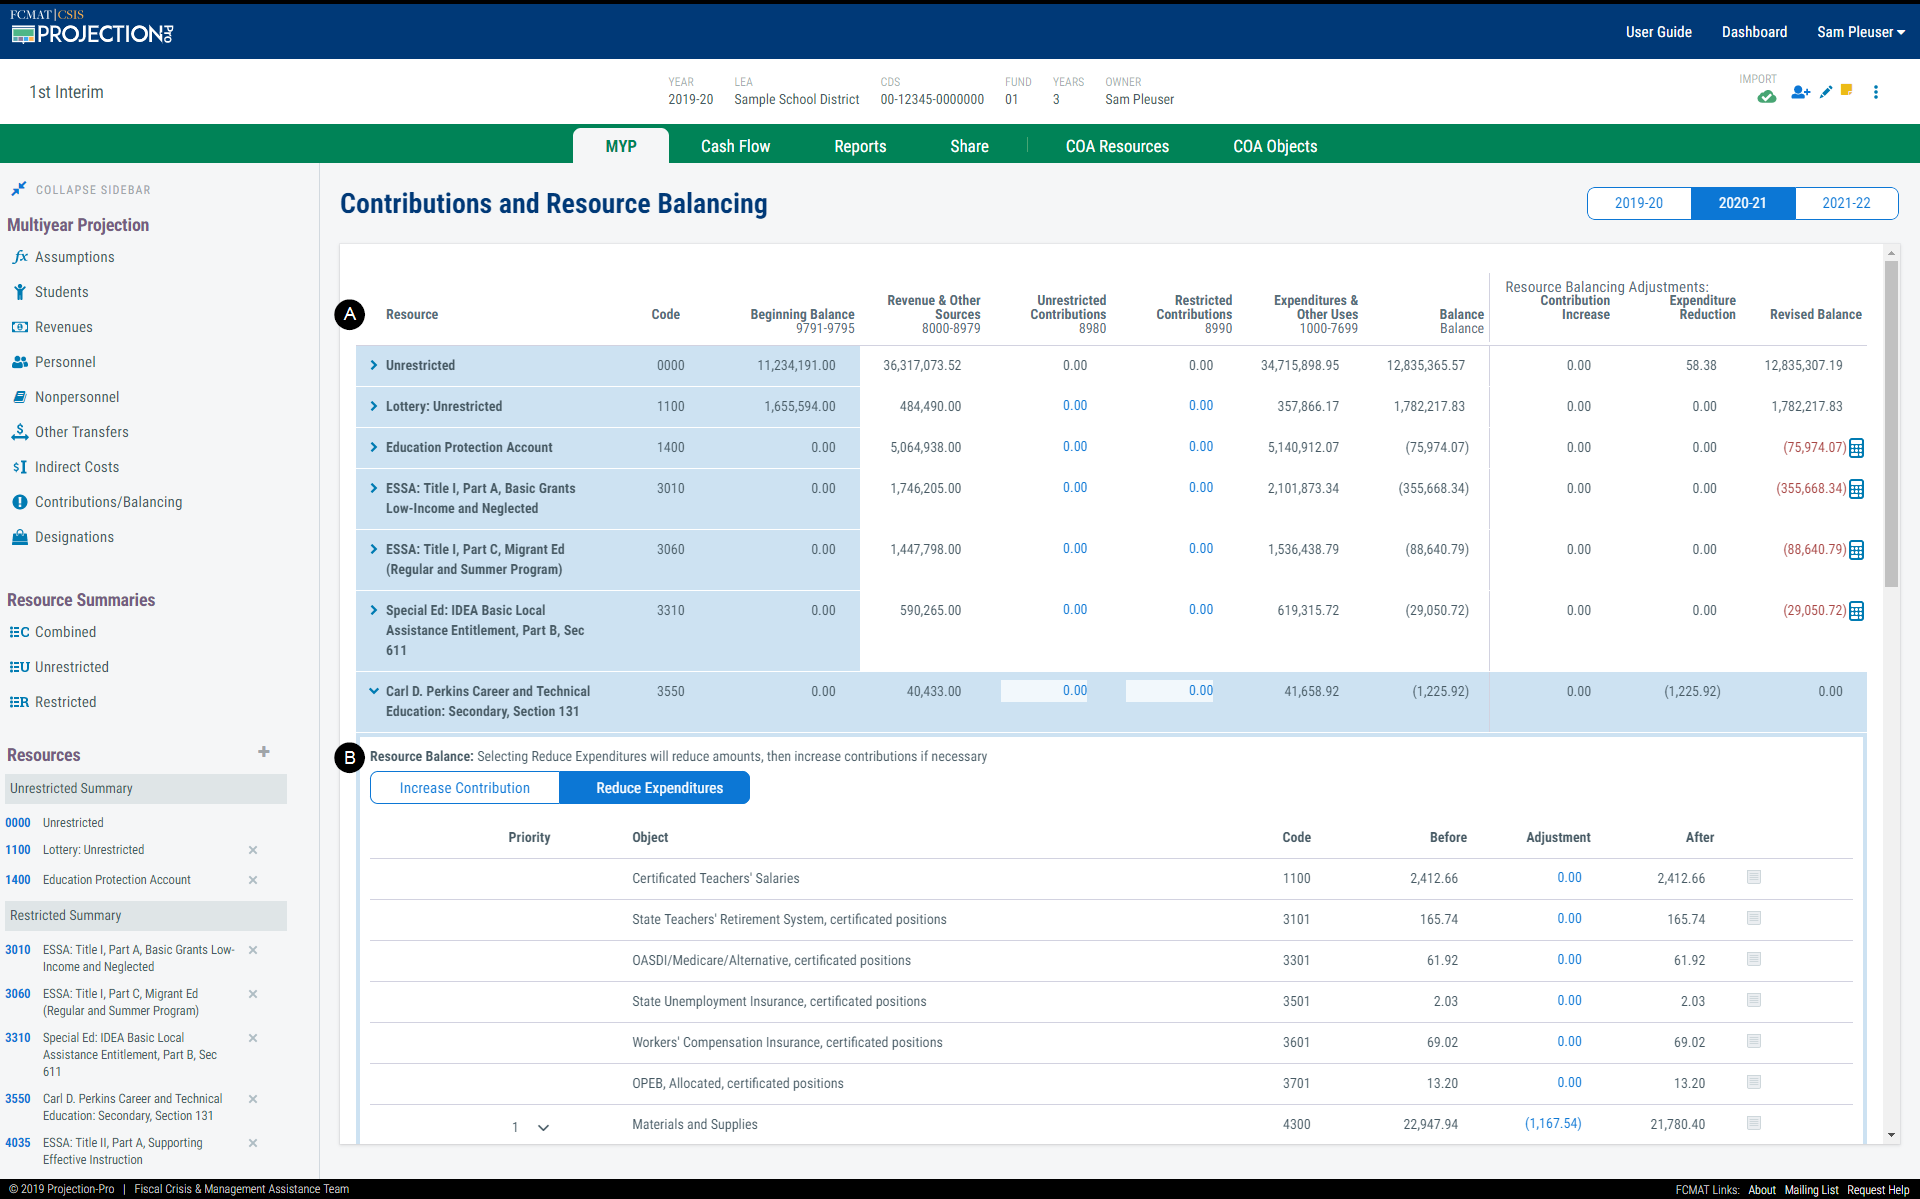Click calculator icon on ESSA Title I Part A row
The image size is (1920, 1199).
point(1857,489)
